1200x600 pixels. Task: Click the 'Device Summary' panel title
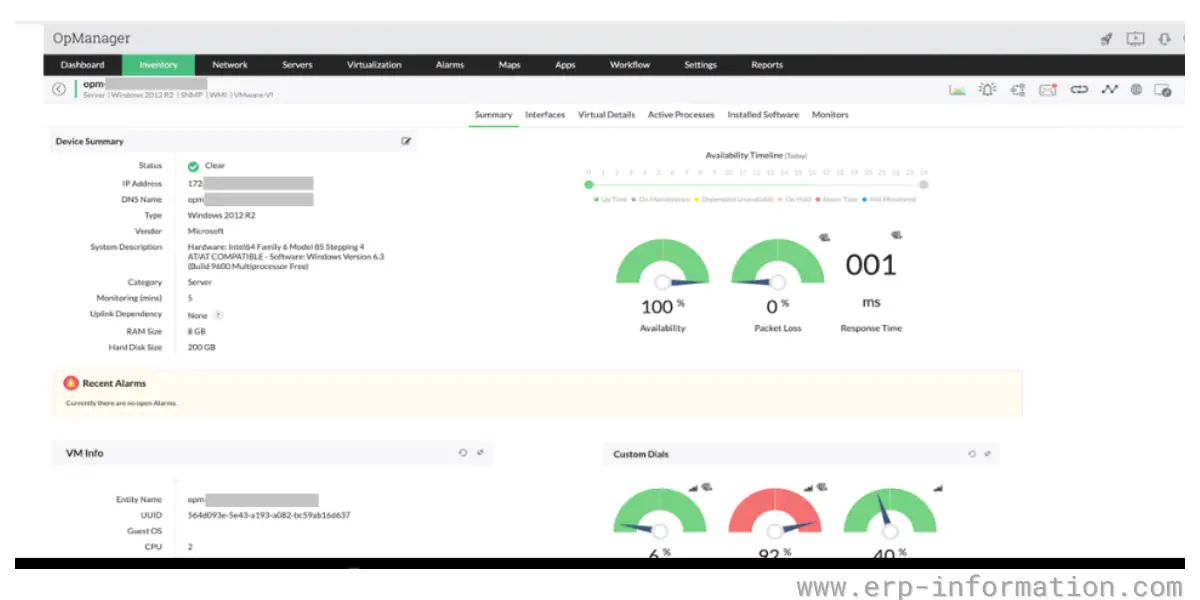click(x=89, y=142)
